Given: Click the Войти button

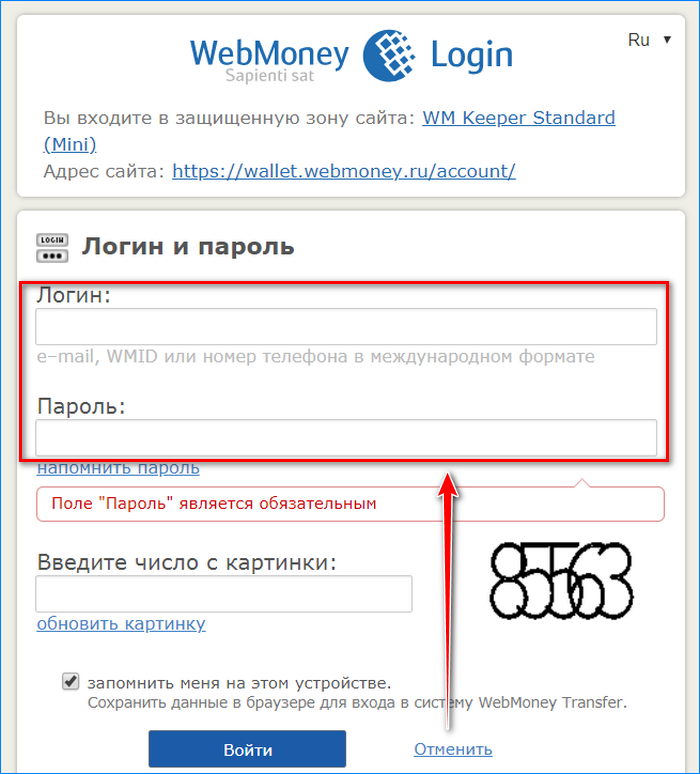Looking at the screenshot, I should pyautogui.click(x=247, y=749).
